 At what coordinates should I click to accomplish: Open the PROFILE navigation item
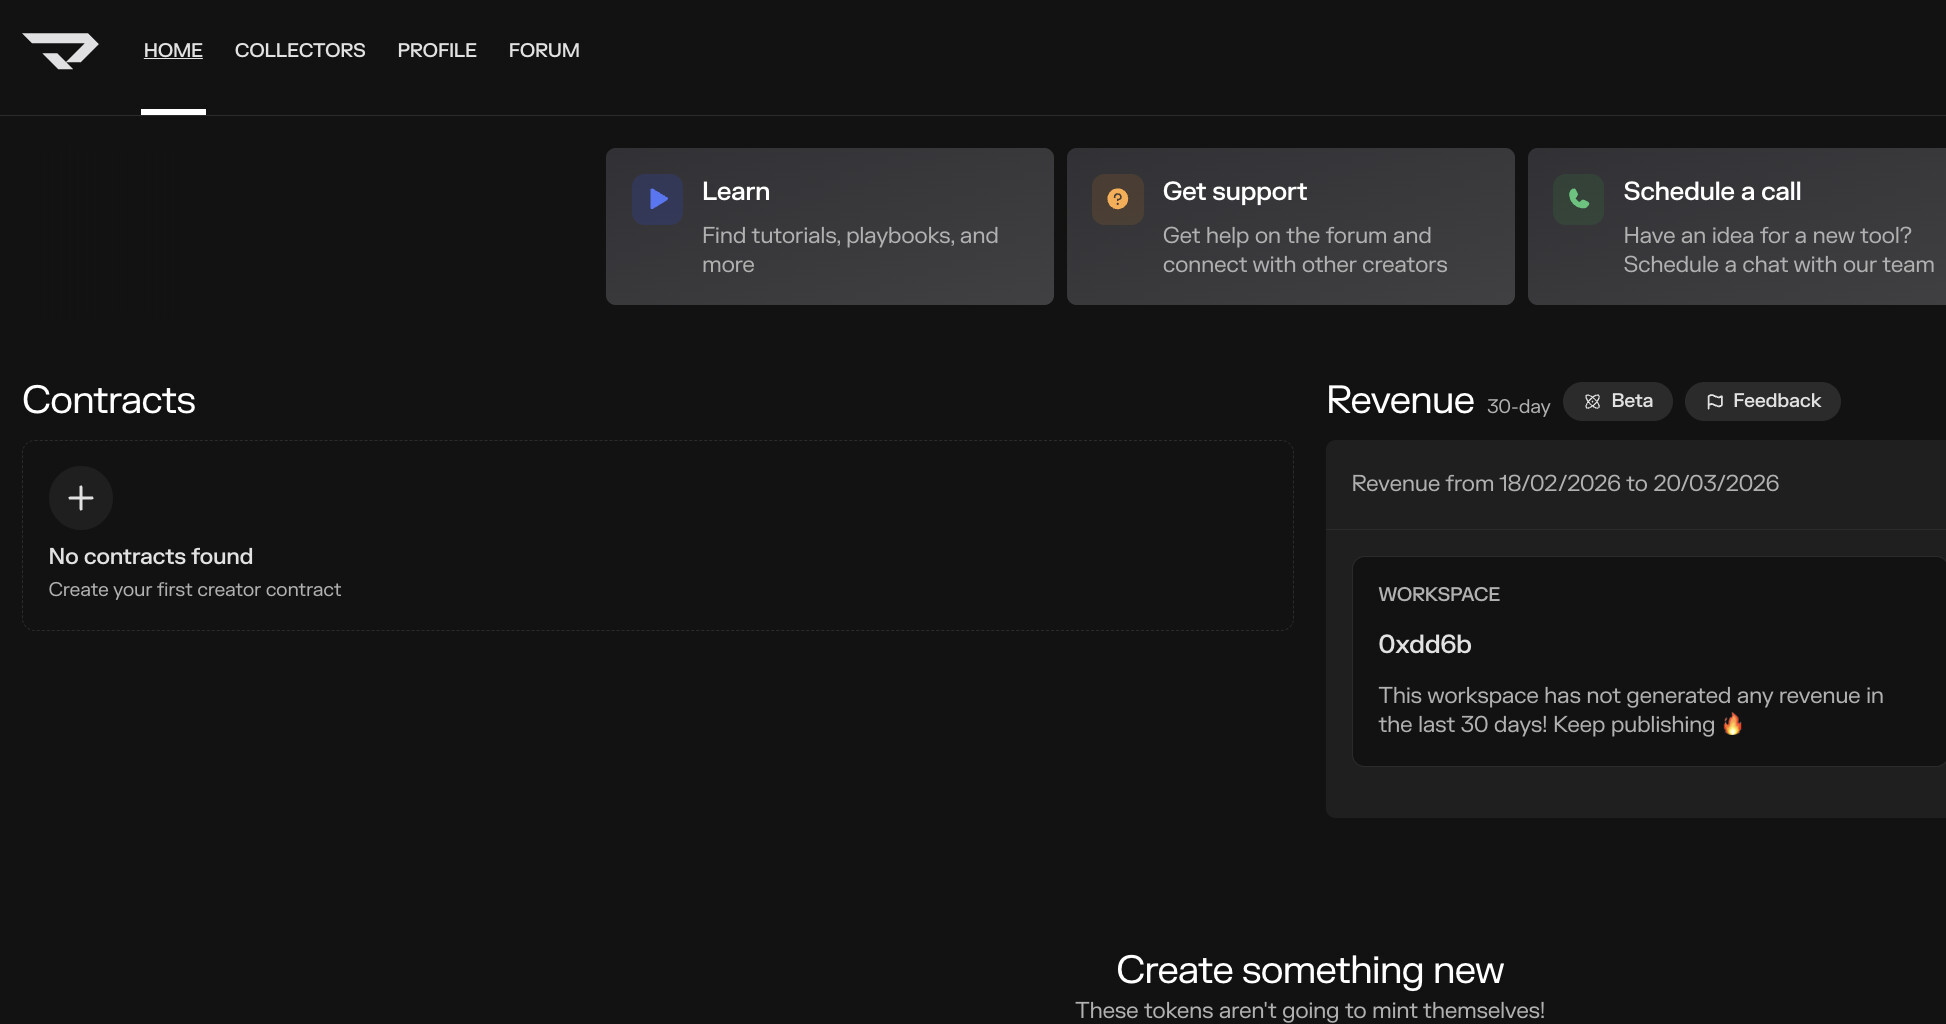(x=437, y=50)
